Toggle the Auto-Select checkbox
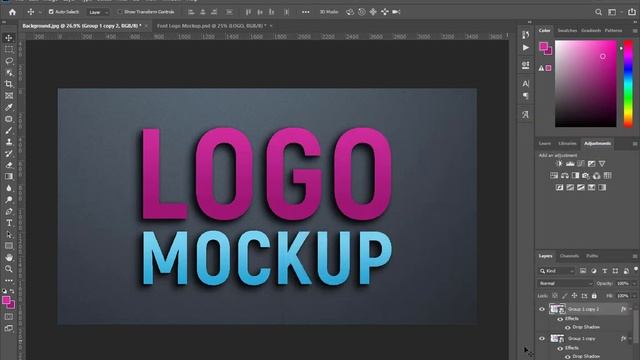Screen dimensions: 640x360 [x=51, y=12]
